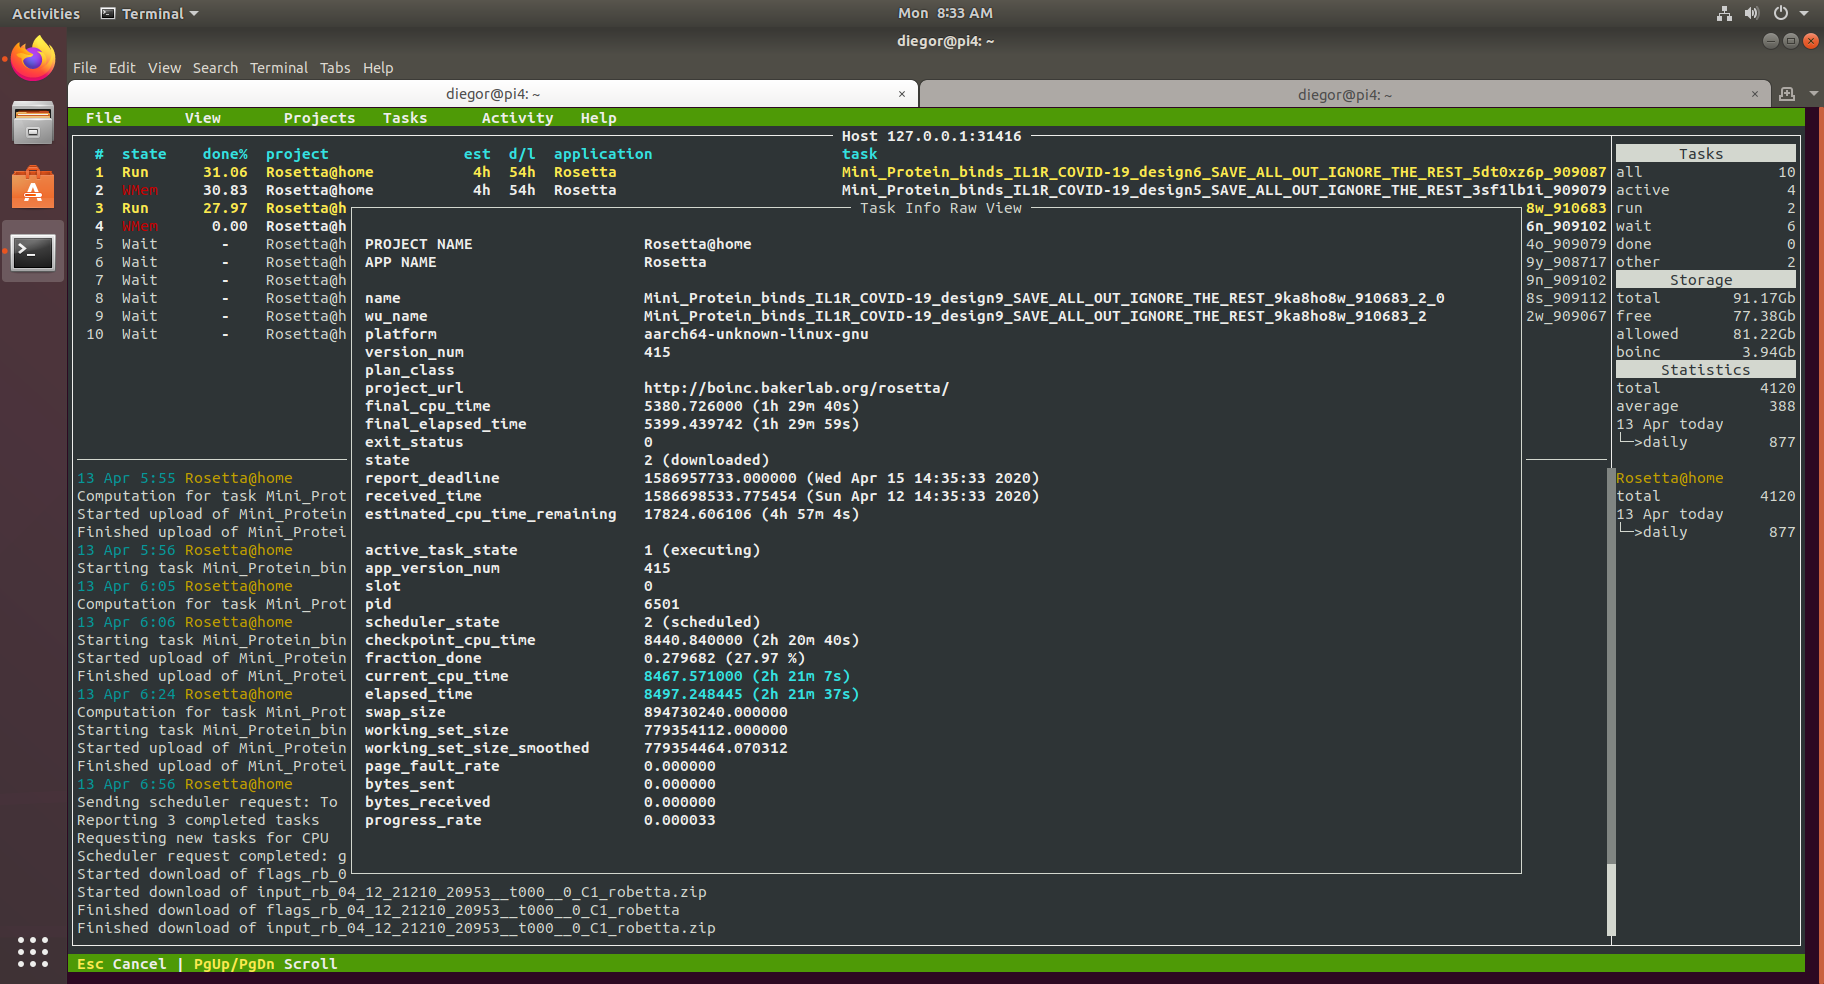
Task: Select the first diegor@pi4 tab
Action: point(492,94)
